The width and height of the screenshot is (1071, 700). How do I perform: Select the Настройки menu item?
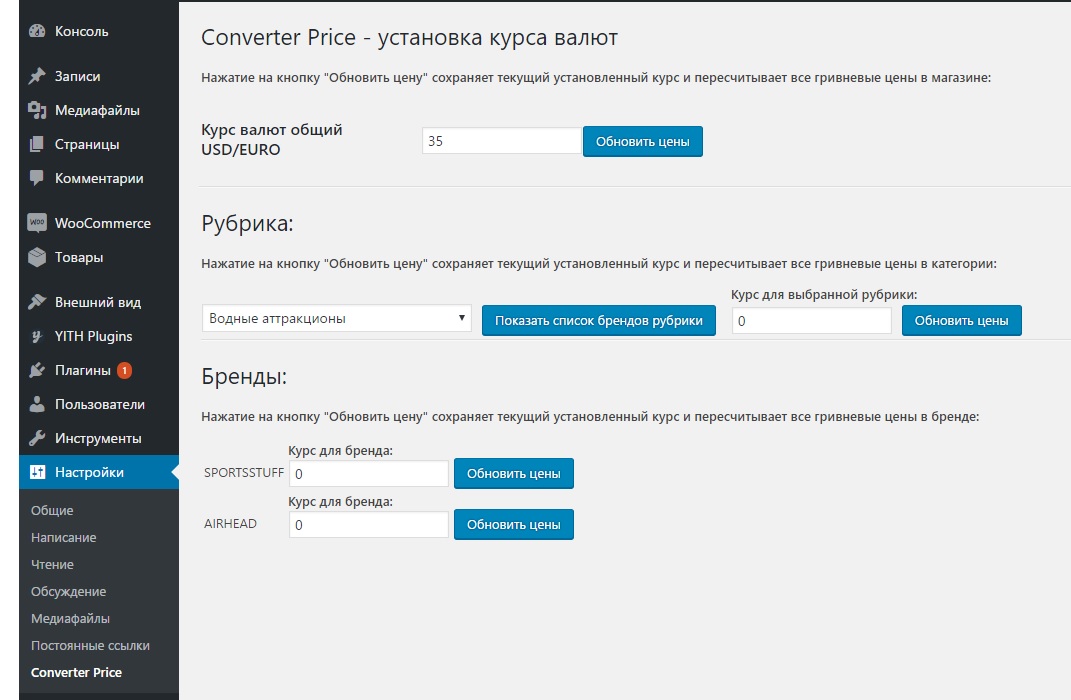click(x=99, y=473)
